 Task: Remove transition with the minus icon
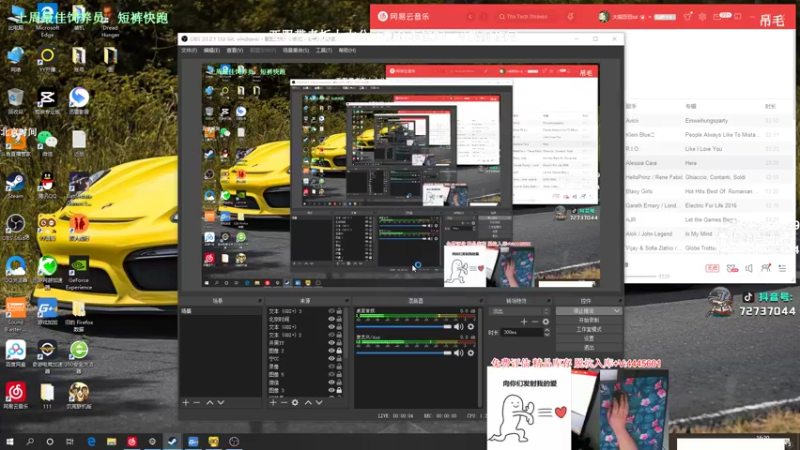tap(535, 321)
